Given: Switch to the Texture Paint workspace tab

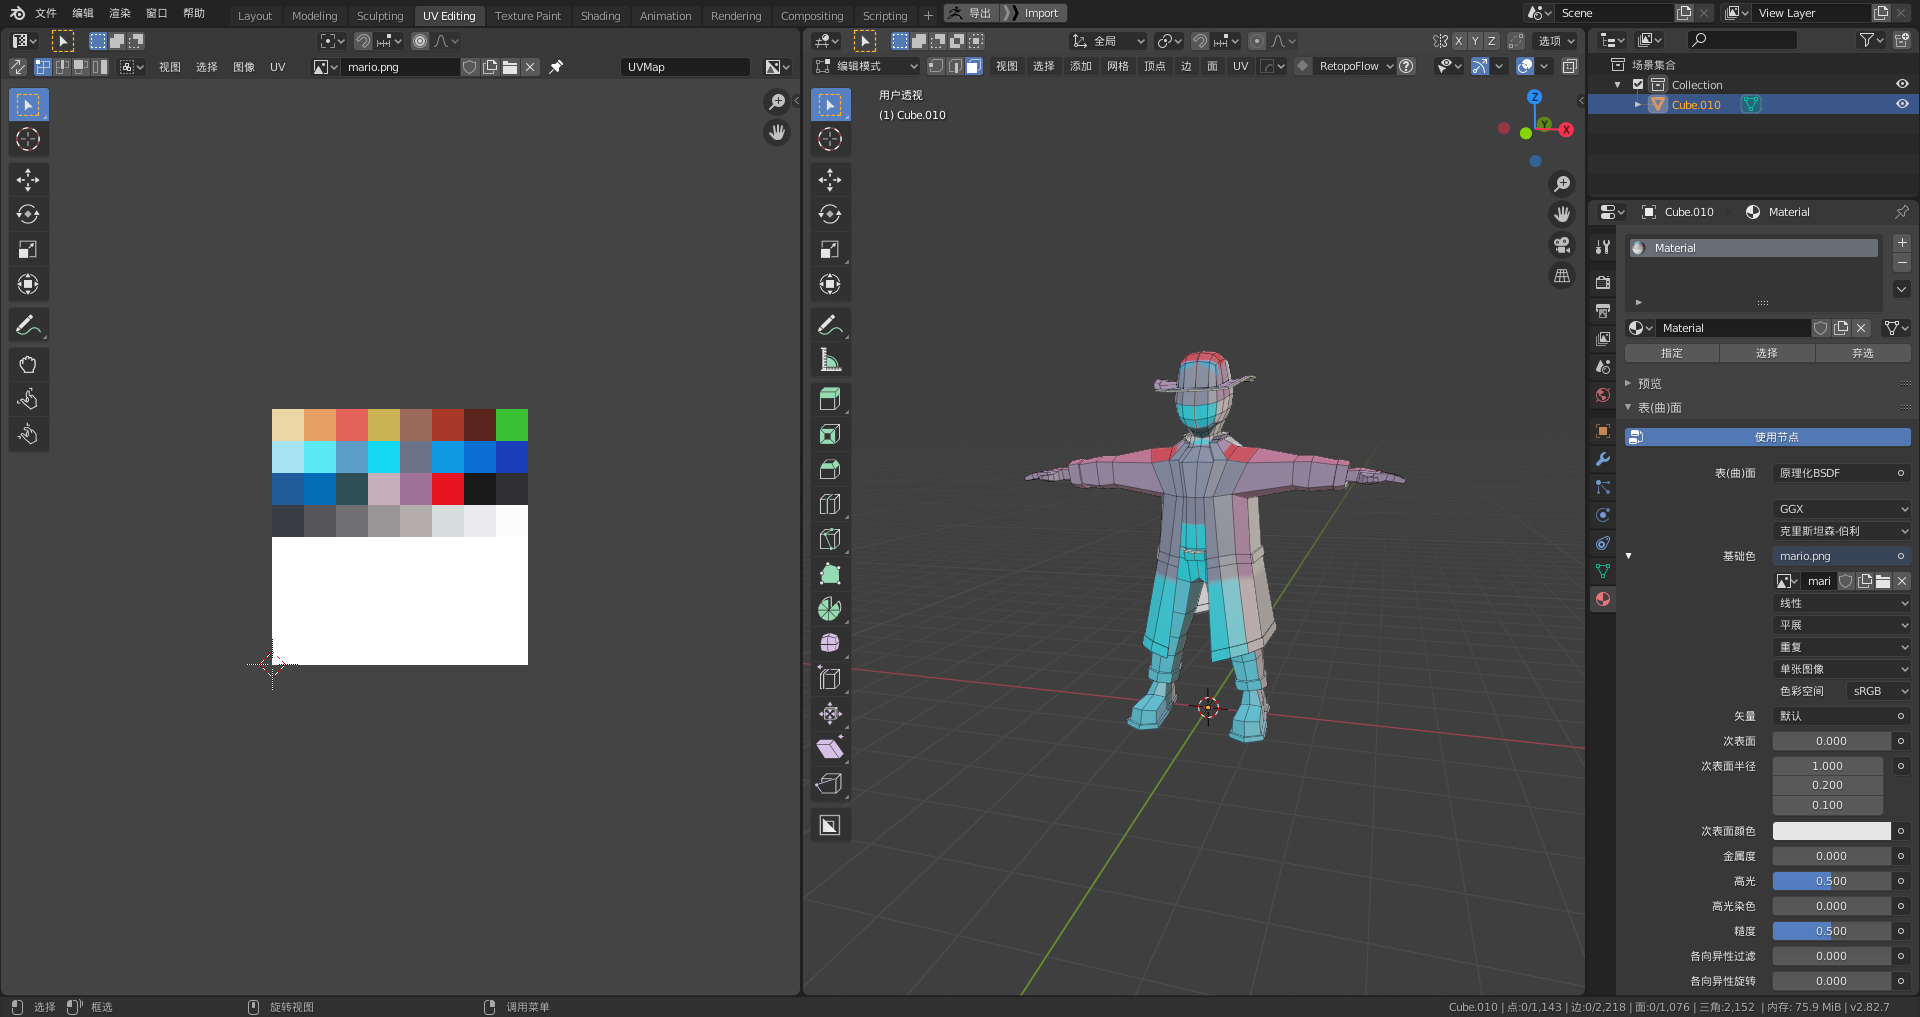Looking at the screenshot, I should (x=528, y=16).
